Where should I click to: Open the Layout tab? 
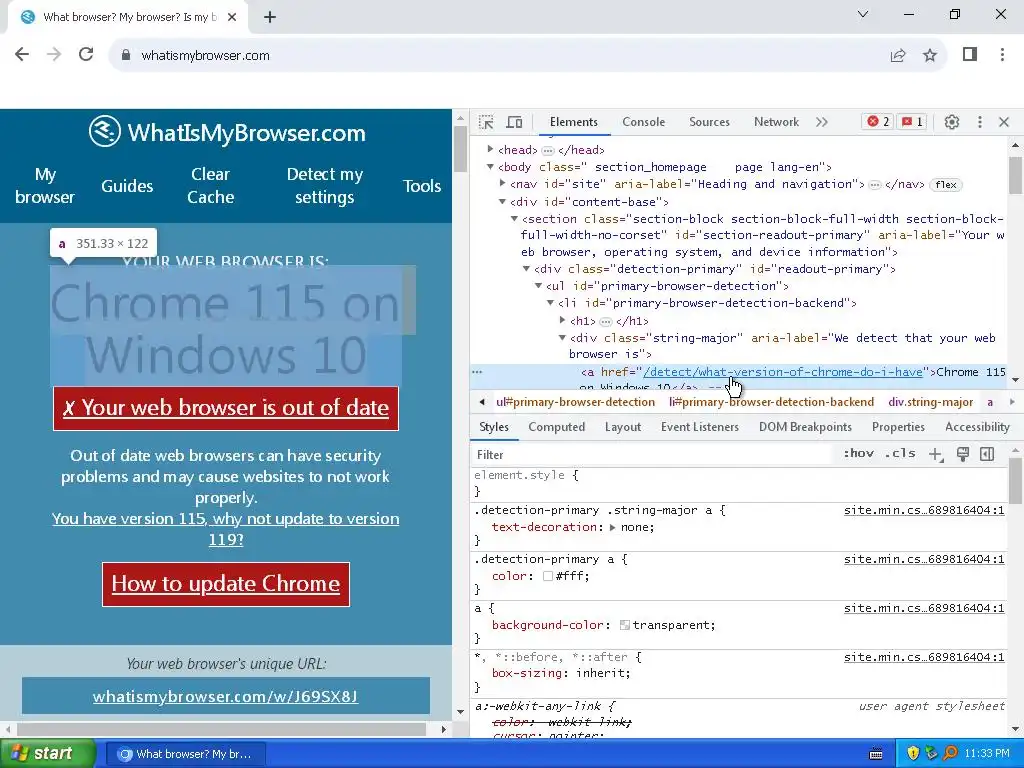tap(622, 427)
